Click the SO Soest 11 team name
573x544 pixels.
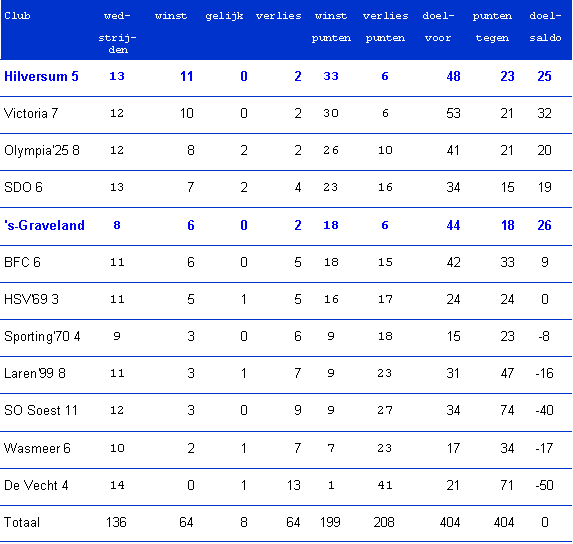pos(41,410)
